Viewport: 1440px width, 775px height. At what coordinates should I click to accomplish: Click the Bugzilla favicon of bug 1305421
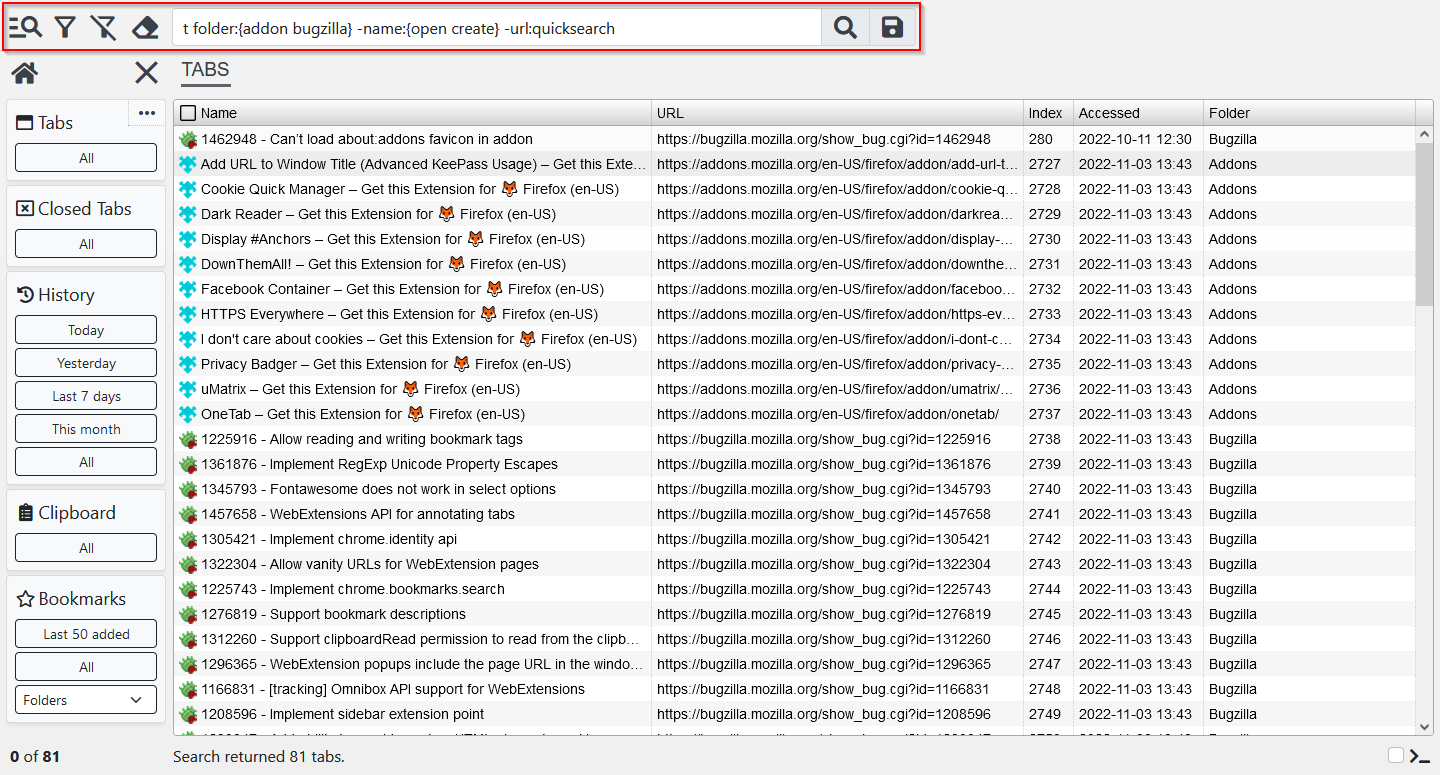click(188, 539)
